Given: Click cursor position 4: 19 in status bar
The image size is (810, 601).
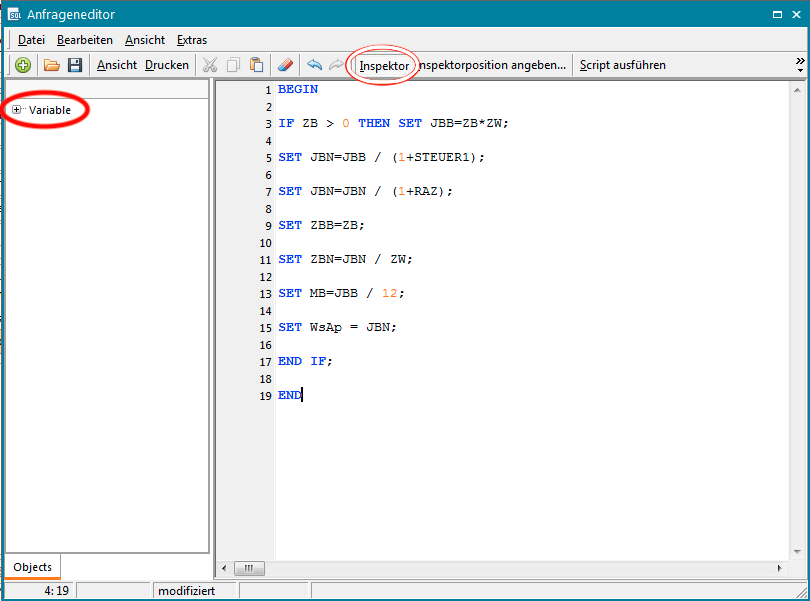Looking at the screenshot, I should [56, 591].
